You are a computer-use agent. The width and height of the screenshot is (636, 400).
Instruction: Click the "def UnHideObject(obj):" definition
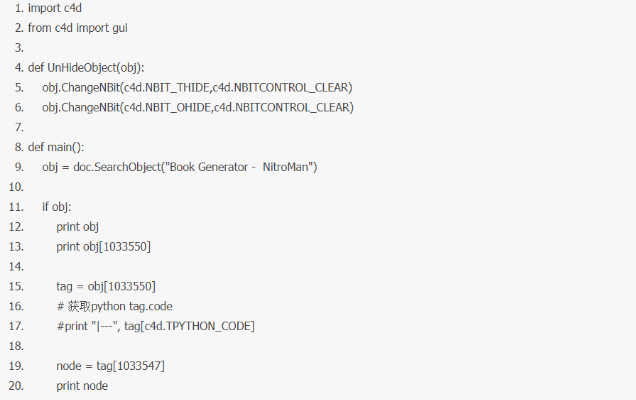86,68
